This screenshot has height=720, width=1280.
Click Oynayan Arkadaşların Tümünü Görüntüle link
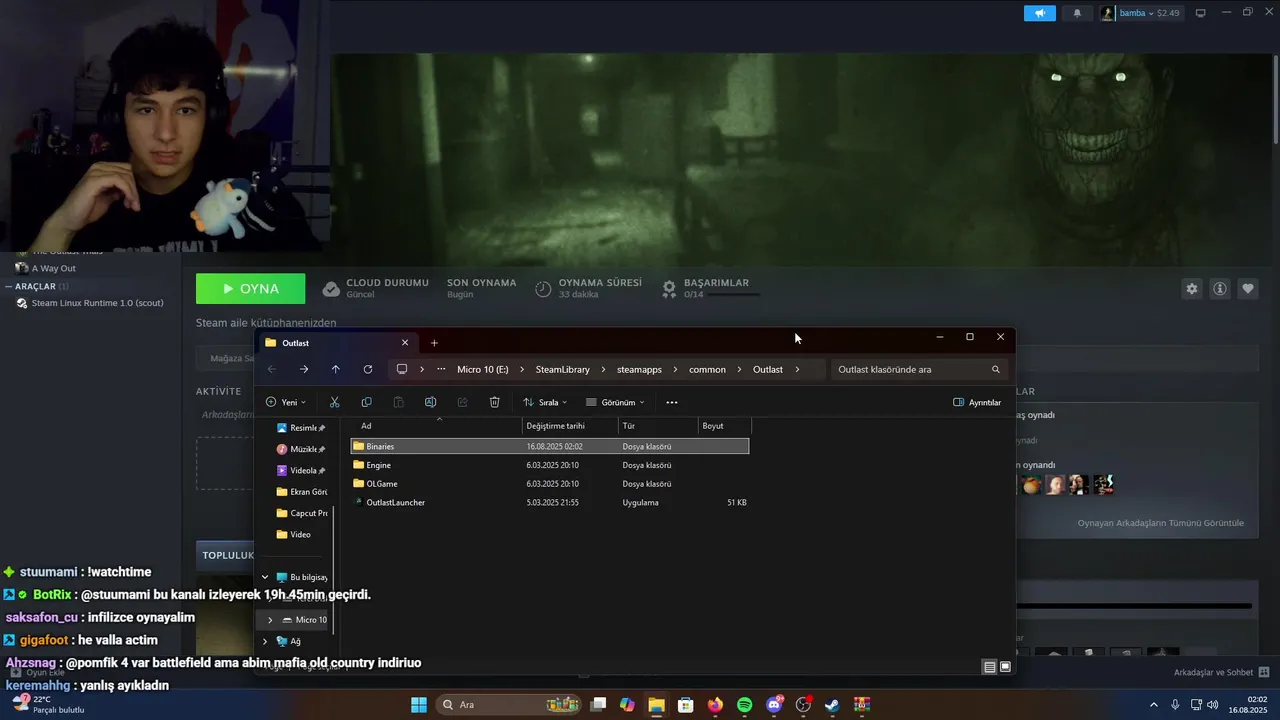(1160, 523)
